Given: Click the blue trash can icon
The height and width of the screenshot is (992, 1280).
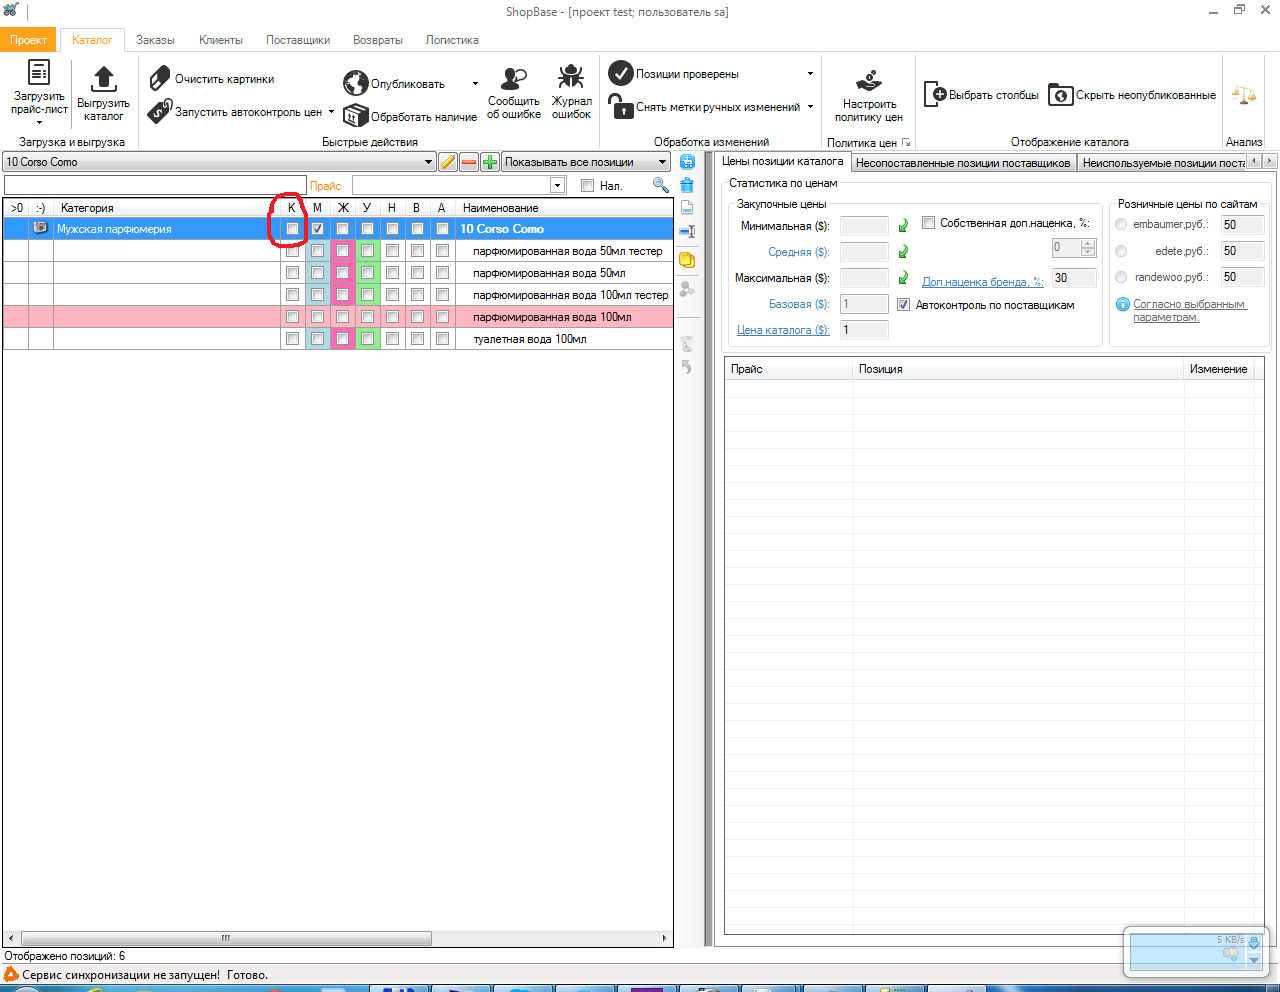Looking at the screenshot, I should (687, 185).
